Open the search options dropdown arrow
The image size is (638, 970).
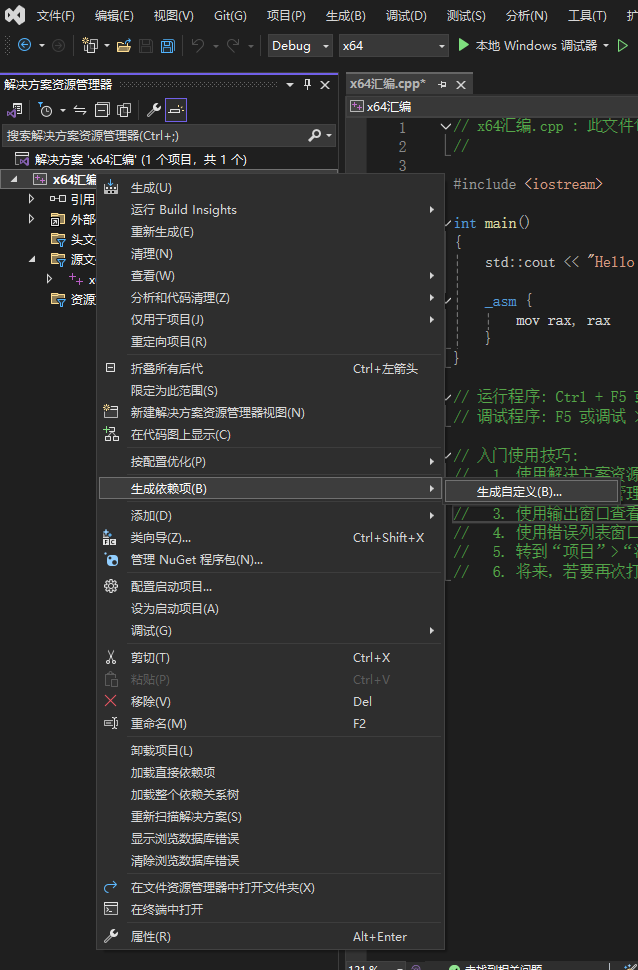(x=329, y=135)
